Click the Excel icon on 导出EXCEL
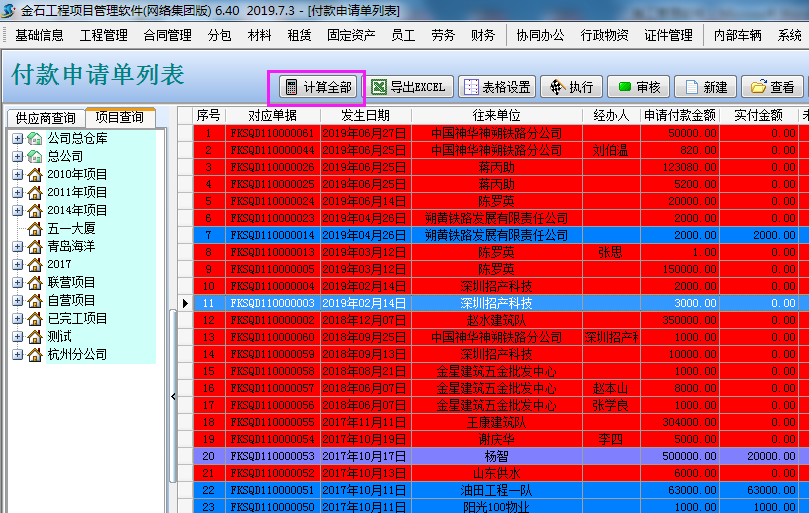 379,87
